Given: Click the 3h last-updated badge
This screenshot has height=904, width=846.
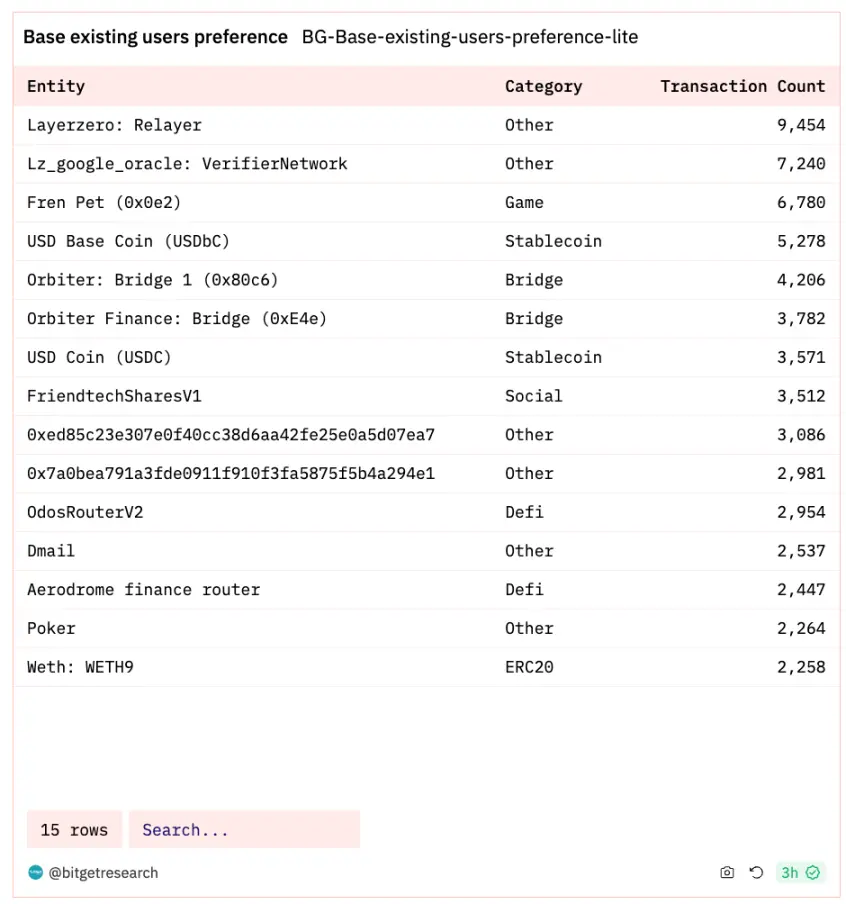Looking at the screenshot, I should coord(800,872).
